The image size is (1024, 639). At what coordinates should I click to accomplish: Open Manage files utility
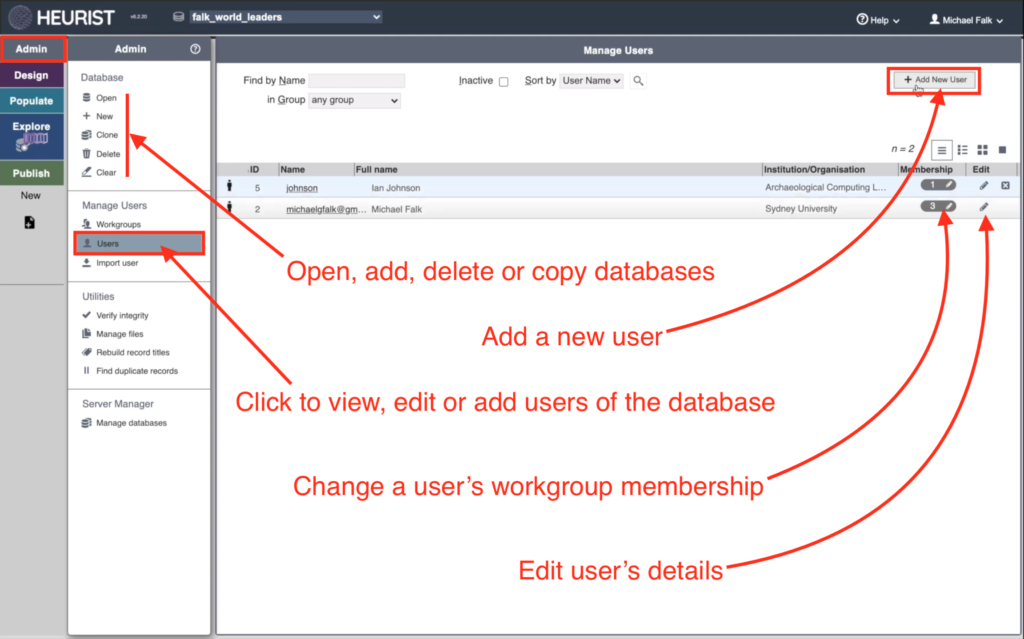click(113, 333)
